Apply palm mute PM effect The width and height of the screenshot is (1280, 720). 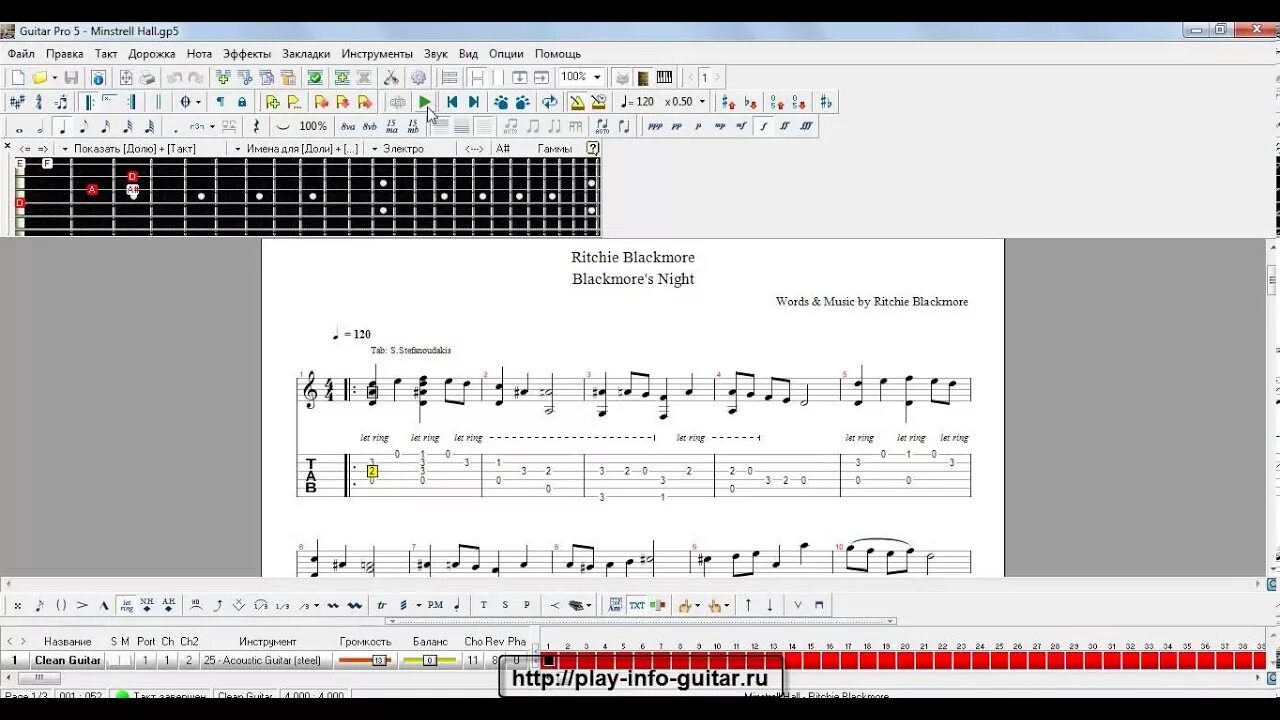point(435,605)
